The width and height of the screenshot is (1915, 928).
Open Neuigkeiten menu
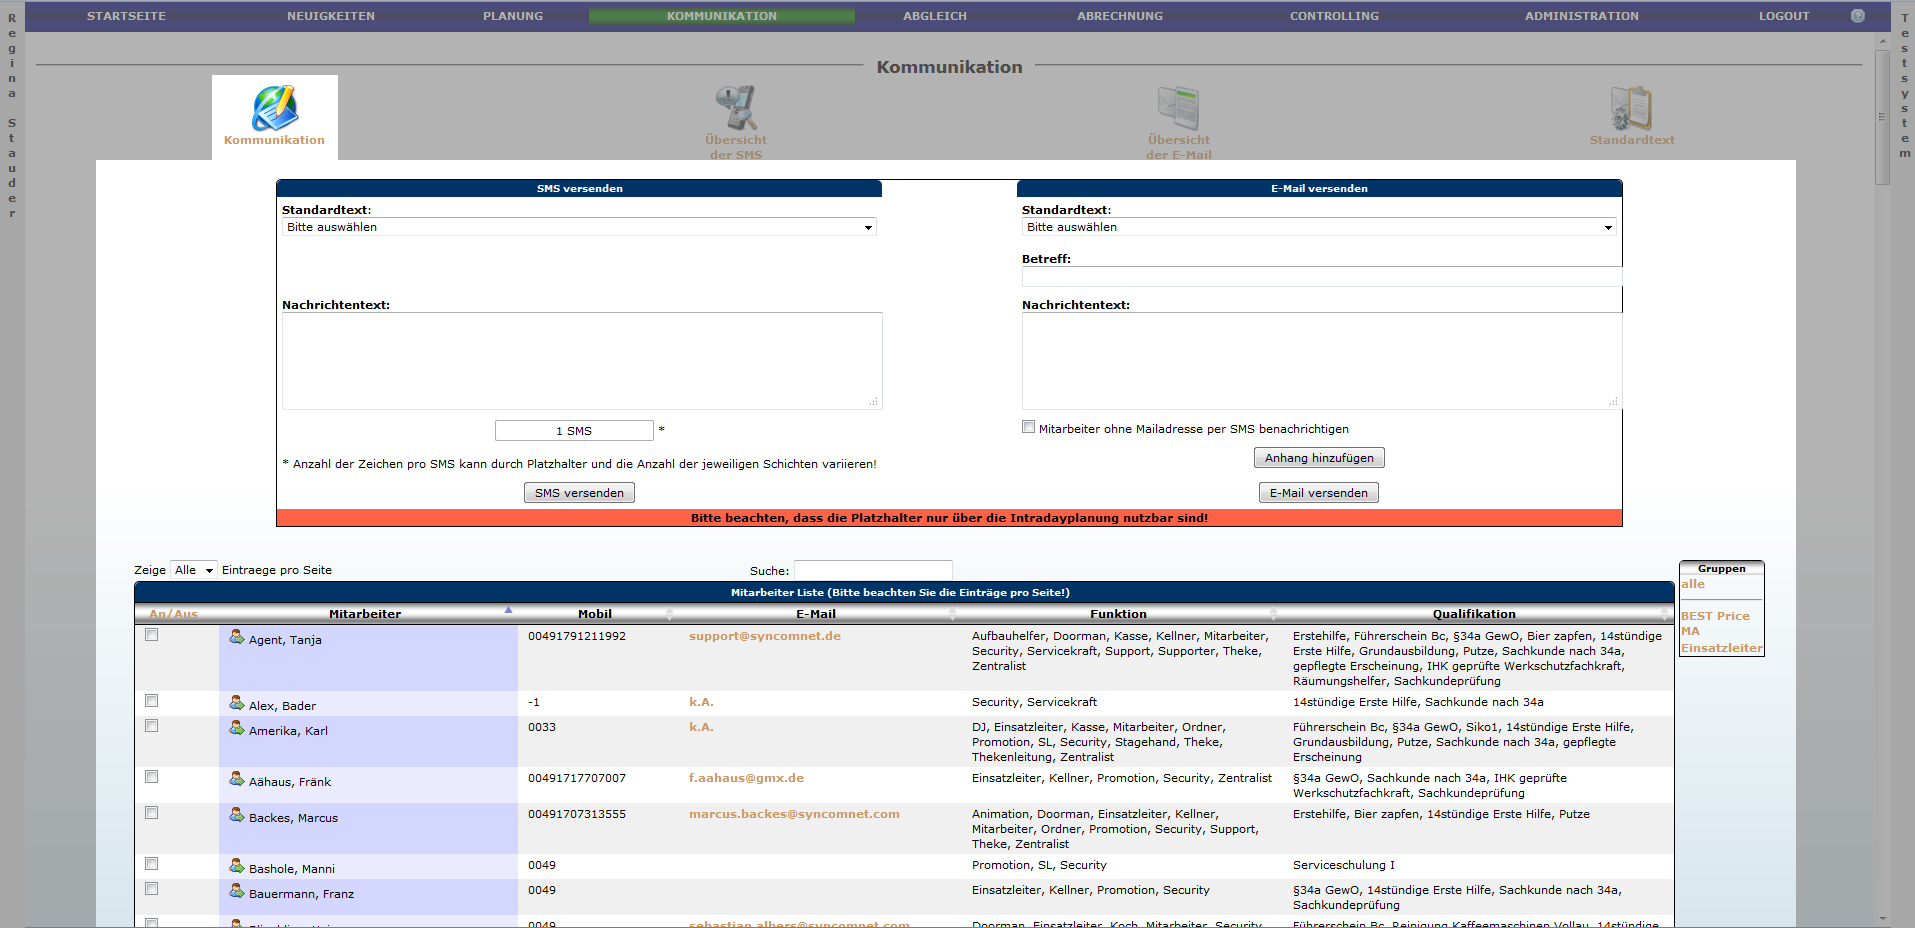coord(331,16)
